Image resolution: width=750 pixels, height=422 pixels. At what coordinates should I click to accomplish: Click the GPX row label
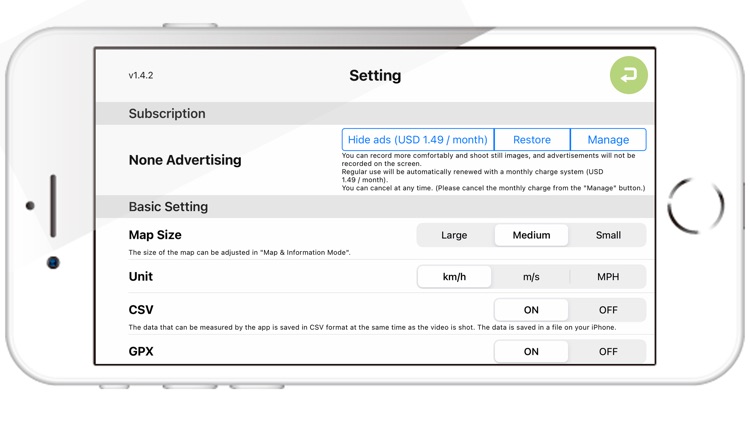click(x=141, y=351)
